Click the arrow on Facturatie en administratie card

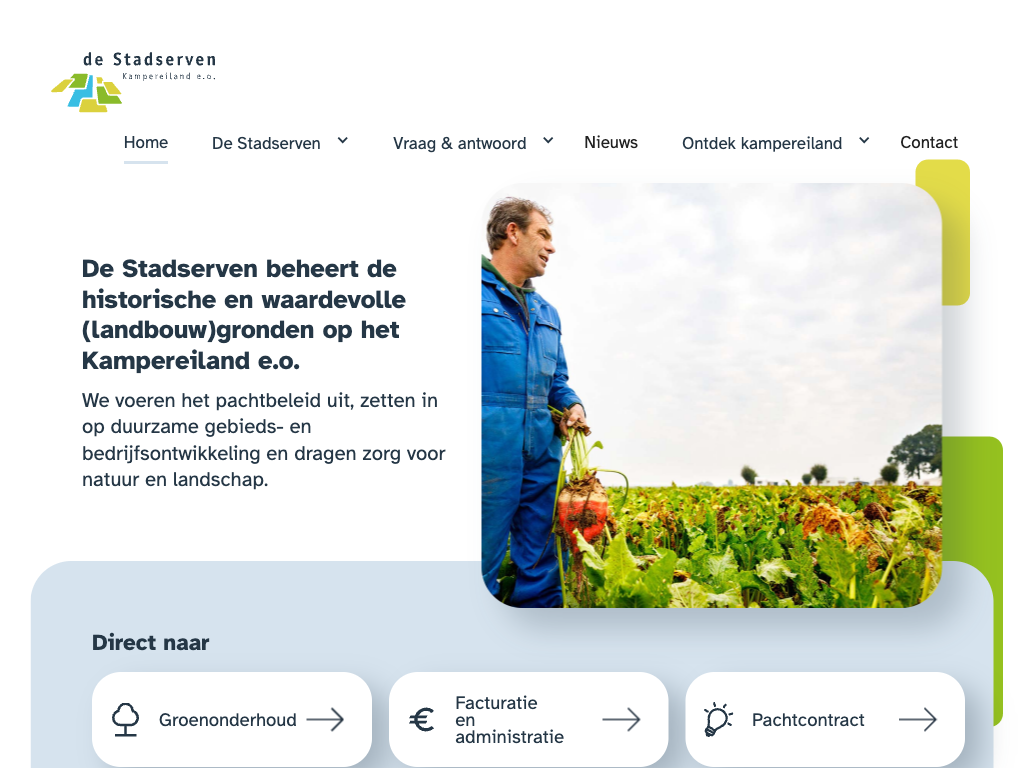click(622, 720)
